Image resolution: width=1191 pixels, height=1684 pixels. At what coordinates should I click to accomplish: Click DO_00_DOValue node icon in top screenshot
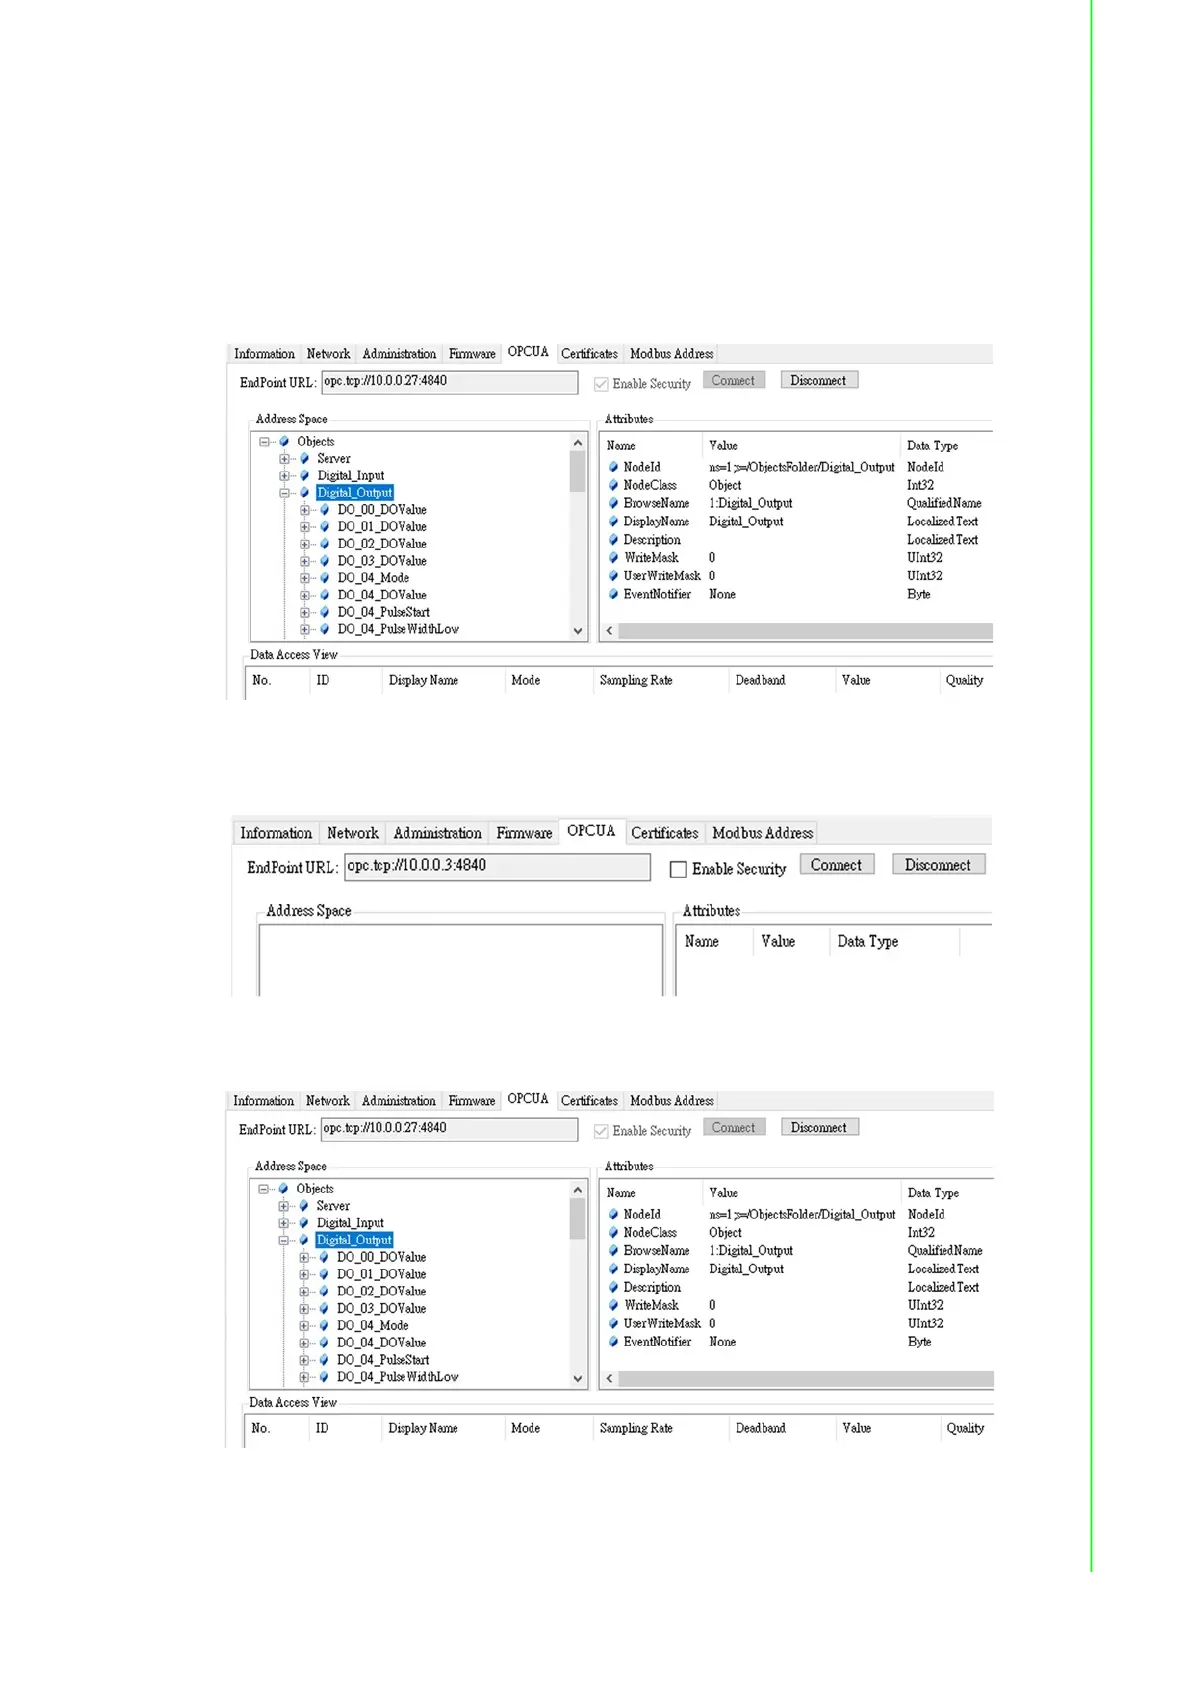tap(324, 510)
